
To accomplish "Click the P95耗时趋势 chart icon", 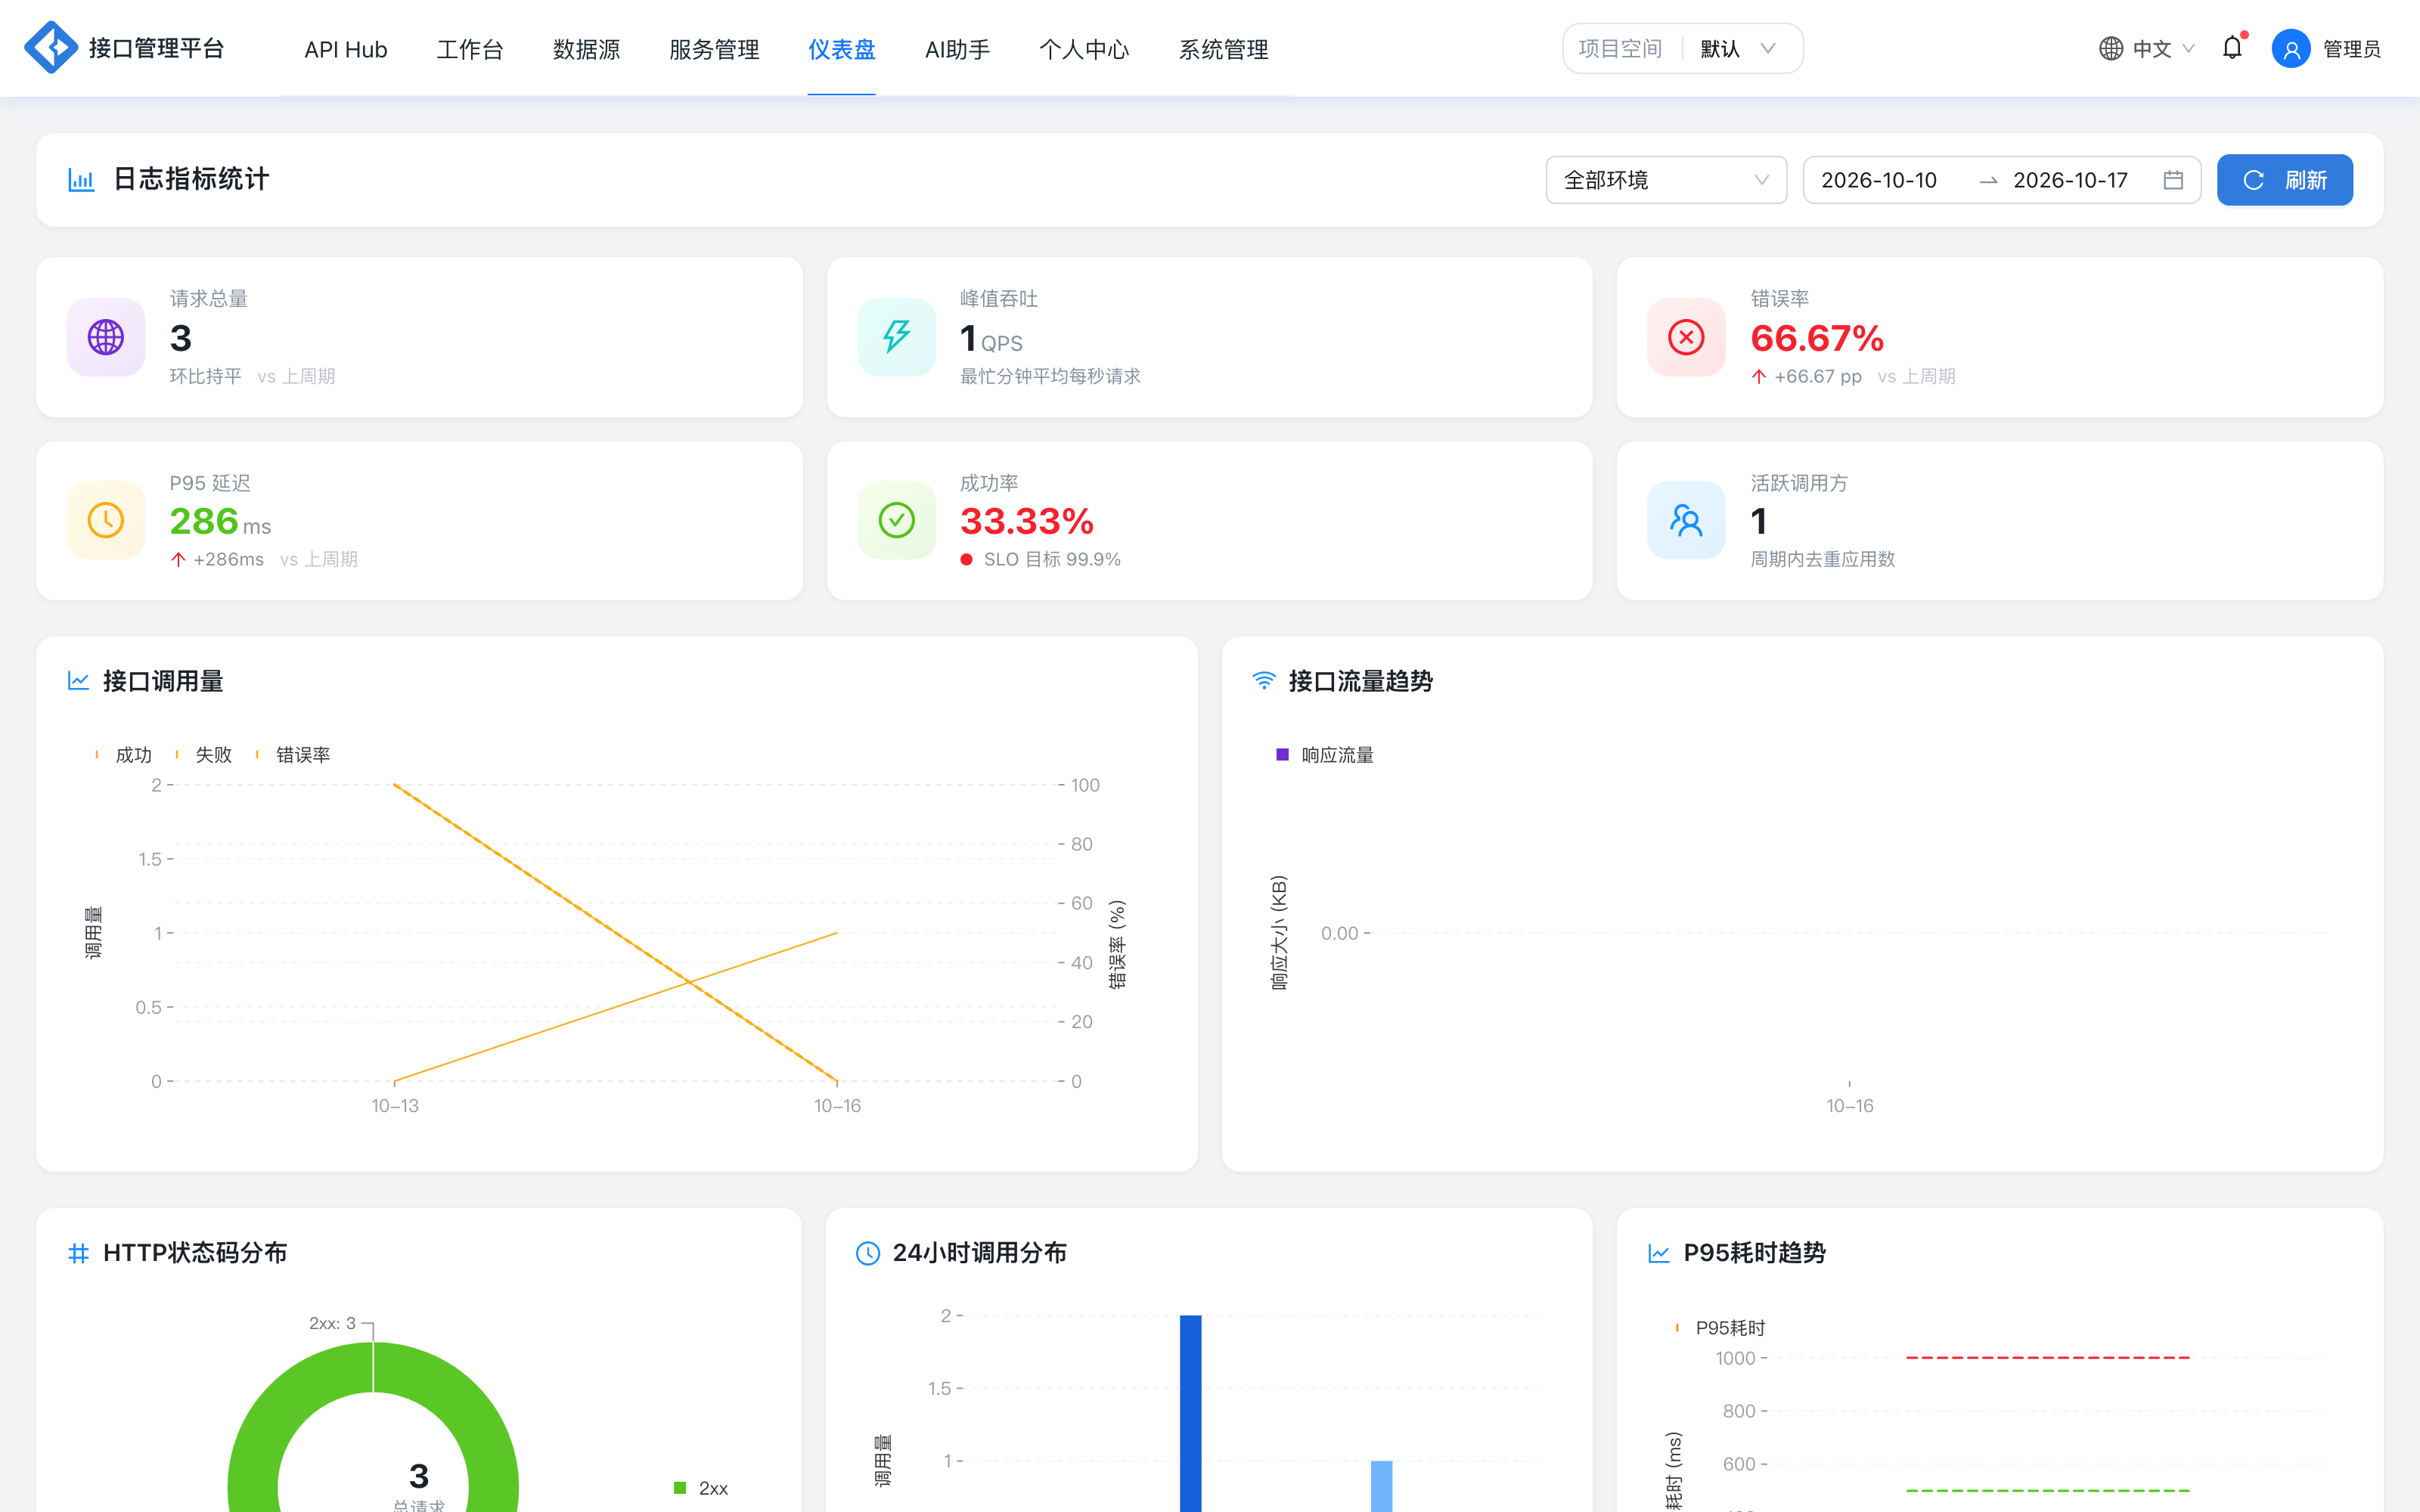I will pyautogui.click(x=1659, y=1253).
